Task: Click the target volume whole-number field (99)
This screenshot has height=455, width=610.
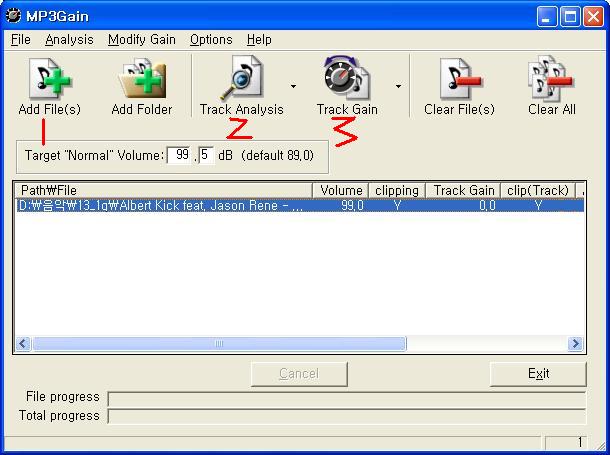Action: (179, 155)
